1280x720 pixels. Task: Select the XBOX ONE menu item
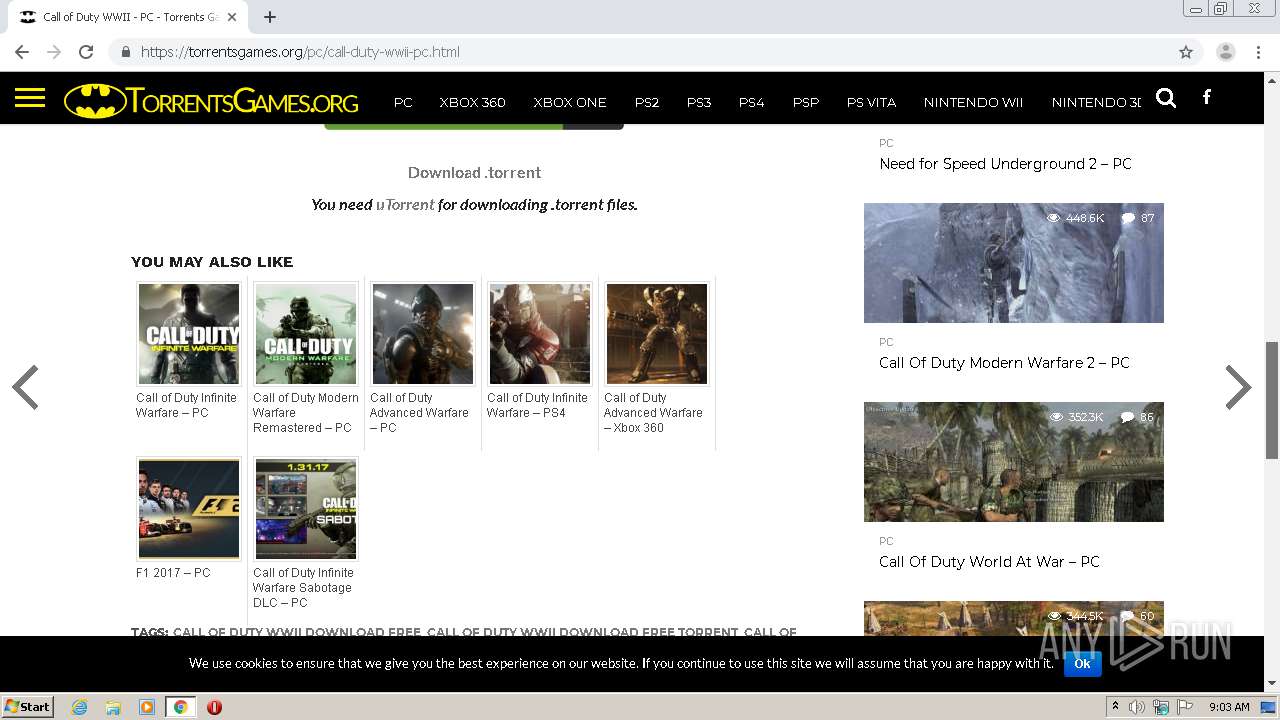570,102
